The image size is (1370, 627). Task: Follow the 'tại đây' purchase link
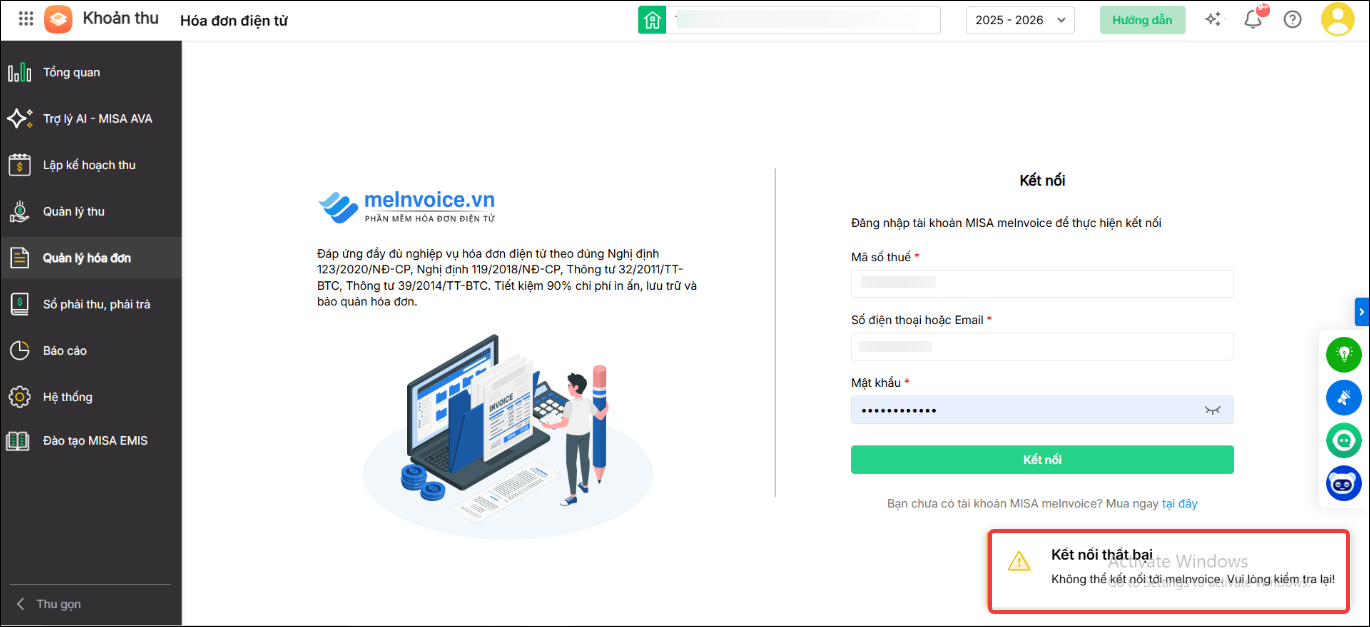tap(1180, 504)
